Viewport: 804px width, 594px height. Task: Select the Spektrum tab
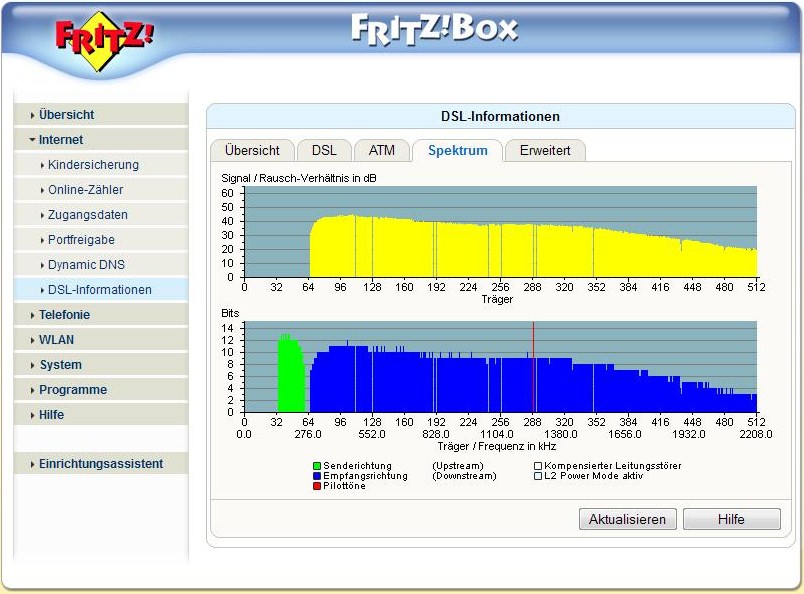pos(457,150)
